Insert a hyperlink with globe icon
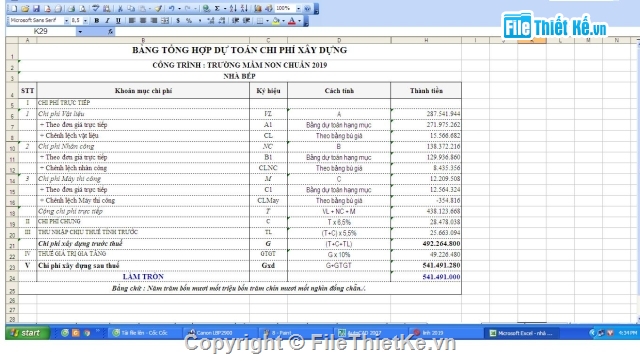The image size is (640, 361). (206, 9)
